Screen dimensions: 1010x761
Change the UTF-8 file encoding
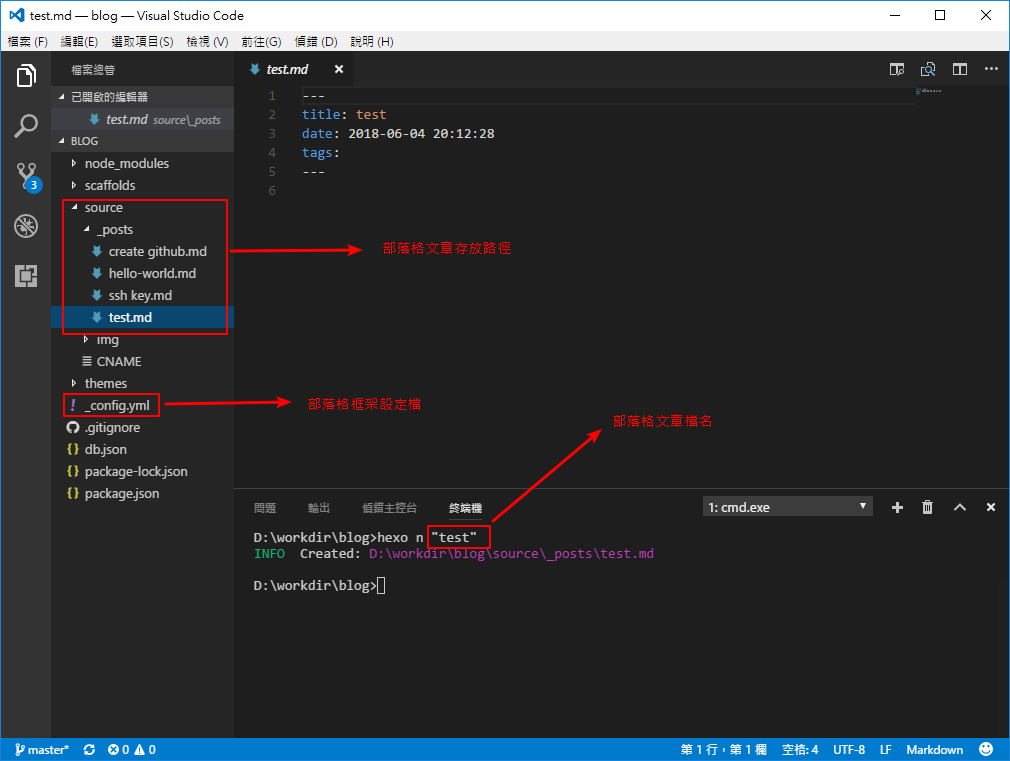coord(849,749)
